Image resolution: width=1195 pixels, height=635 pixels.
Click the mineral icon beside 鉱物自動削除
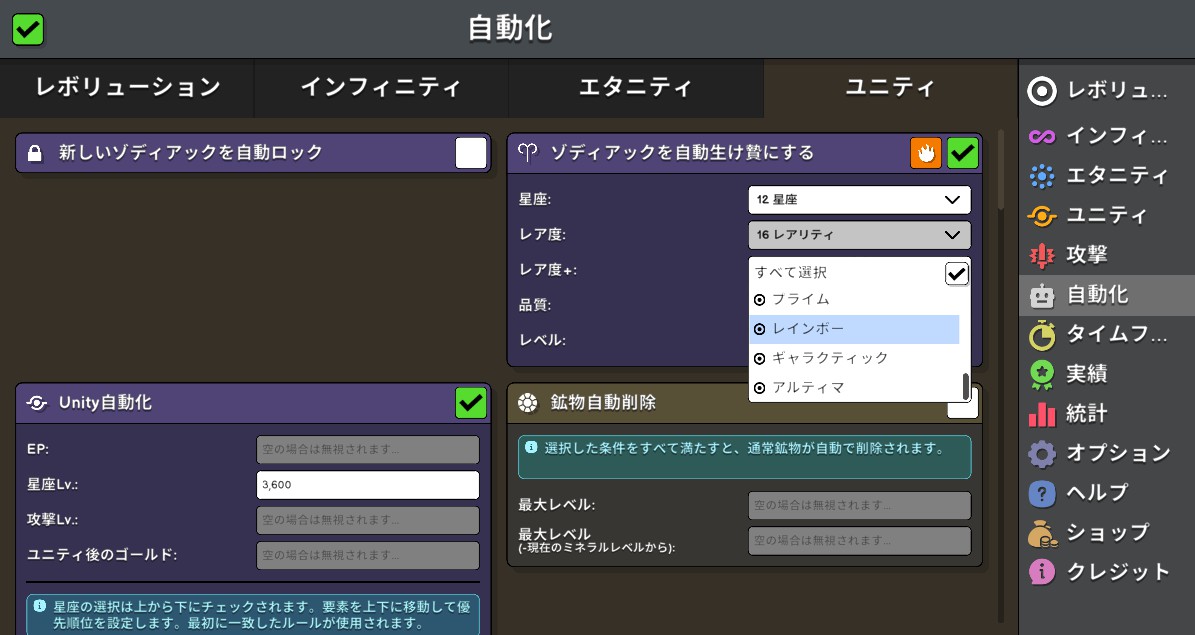click(x=527, y=403)
